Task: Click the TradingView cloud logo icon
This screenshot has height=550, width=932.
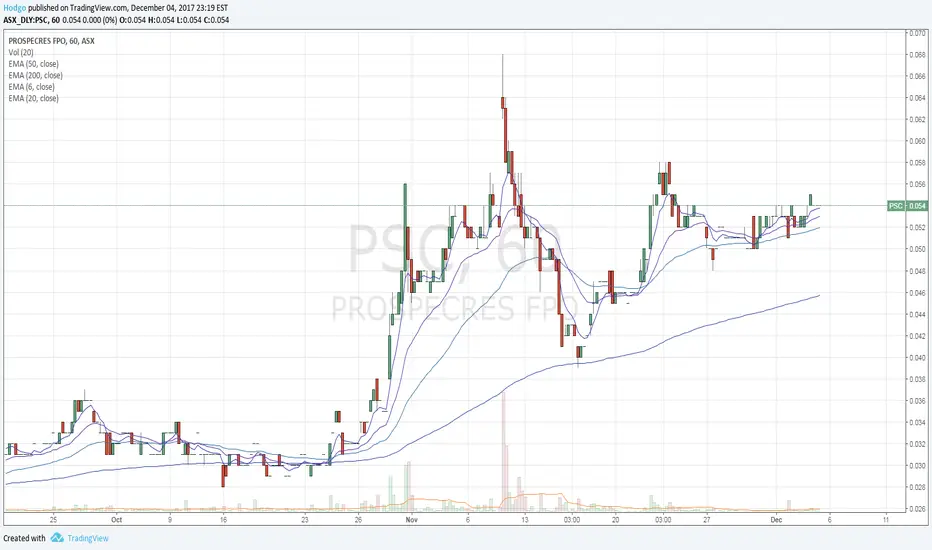Action: (56, 538)
